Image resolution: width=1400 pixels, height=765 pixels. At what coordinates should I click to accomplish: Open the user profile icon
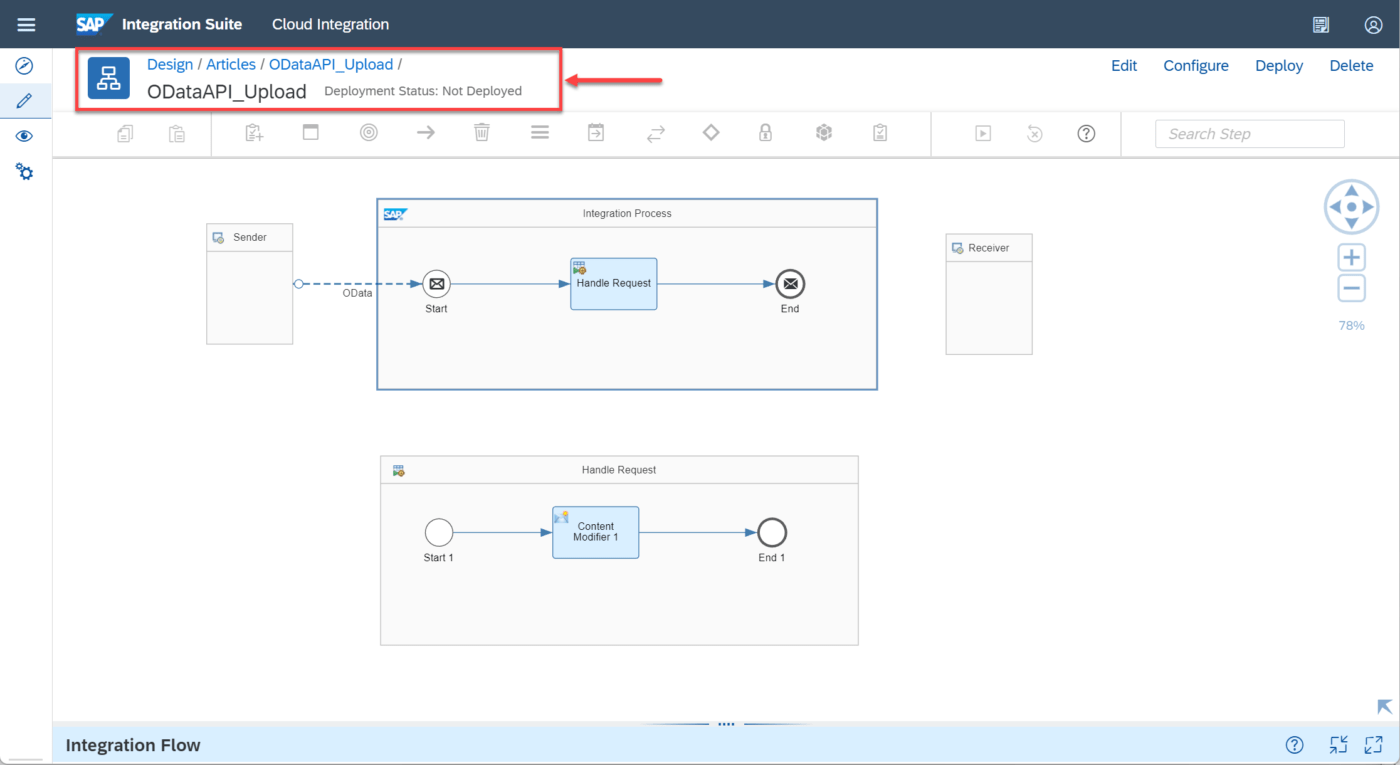1373,25
